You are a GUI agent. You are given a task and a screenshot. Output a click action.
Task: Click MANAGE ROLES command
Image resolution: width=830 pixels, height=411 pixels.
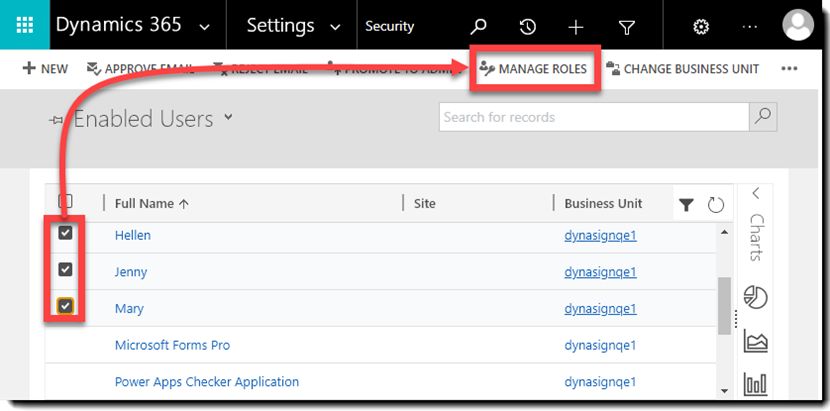534,69
